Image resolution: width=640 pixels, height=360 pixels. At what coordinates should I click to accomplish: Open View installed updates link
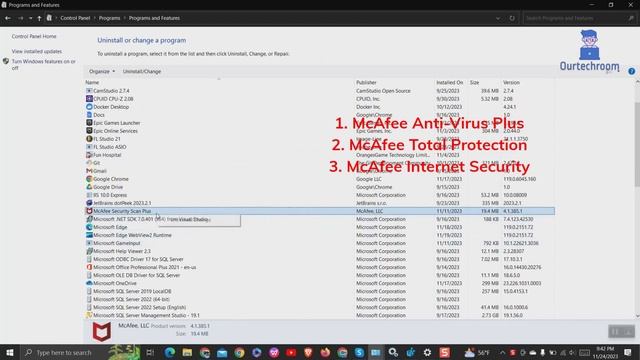[x=37, y=51]
